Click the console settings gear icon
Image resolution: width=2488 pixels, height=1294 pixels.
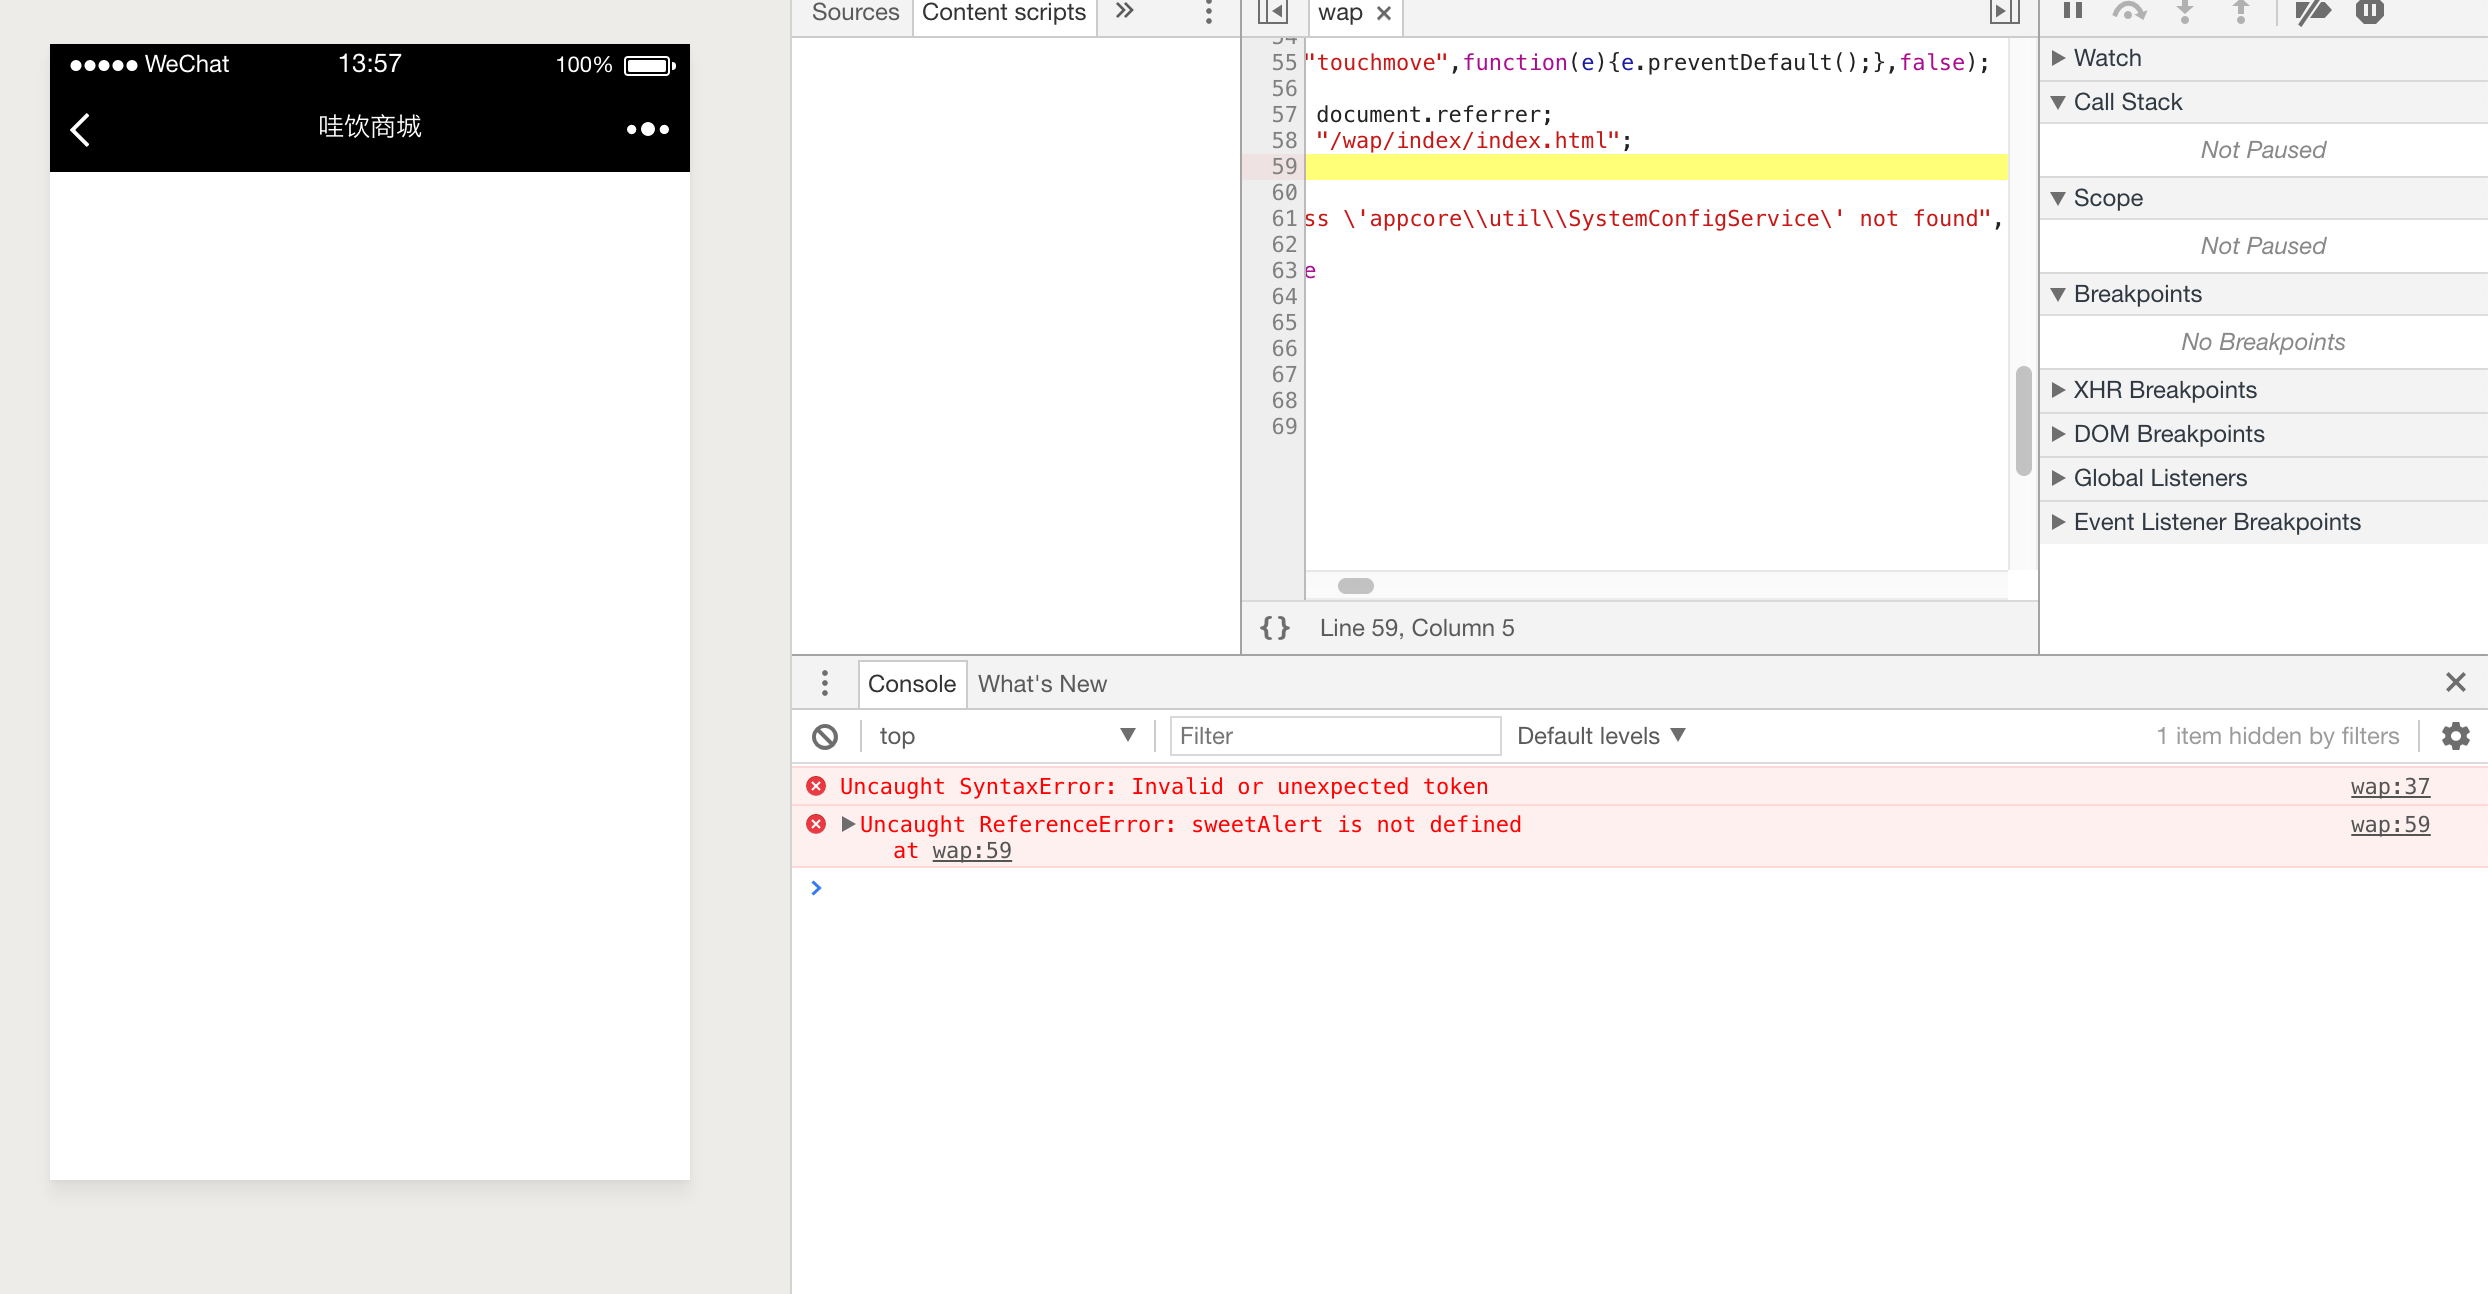[2457, 736]
